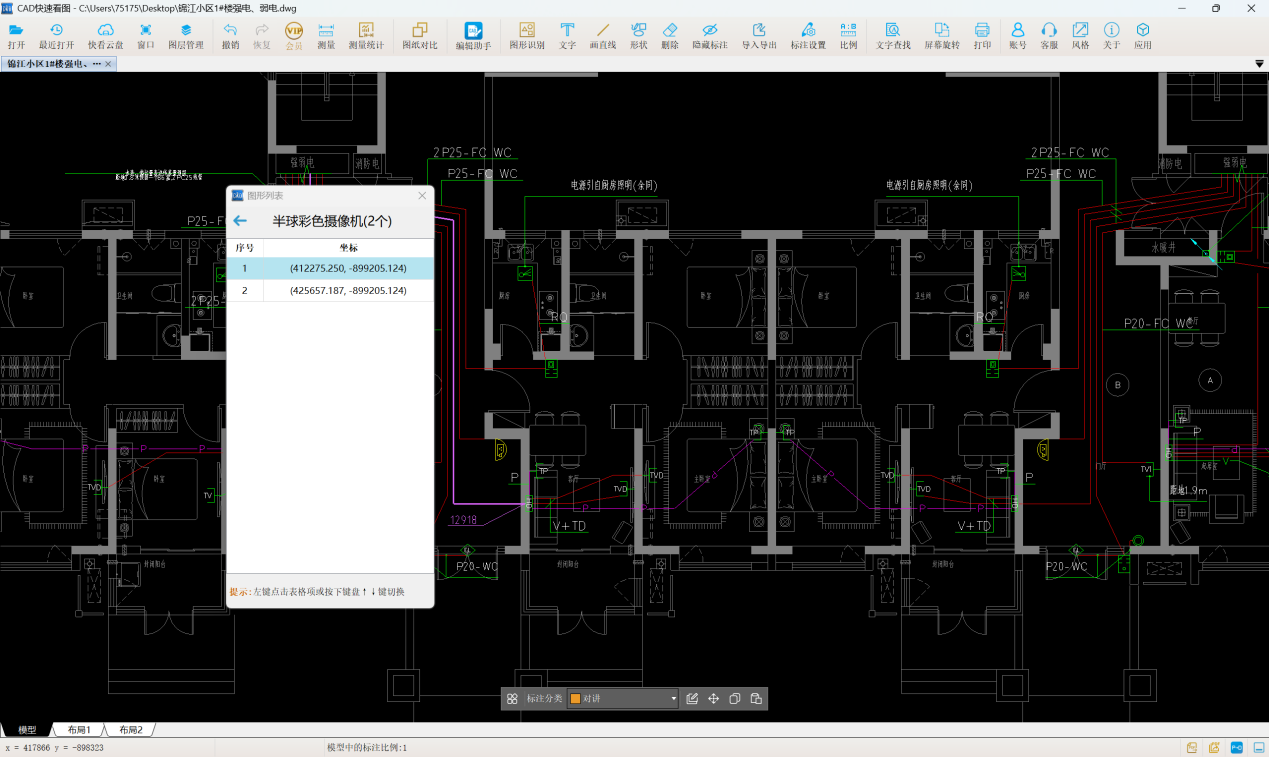
Task: Select the 测量 measure tool
Action: tap(326, 37)
